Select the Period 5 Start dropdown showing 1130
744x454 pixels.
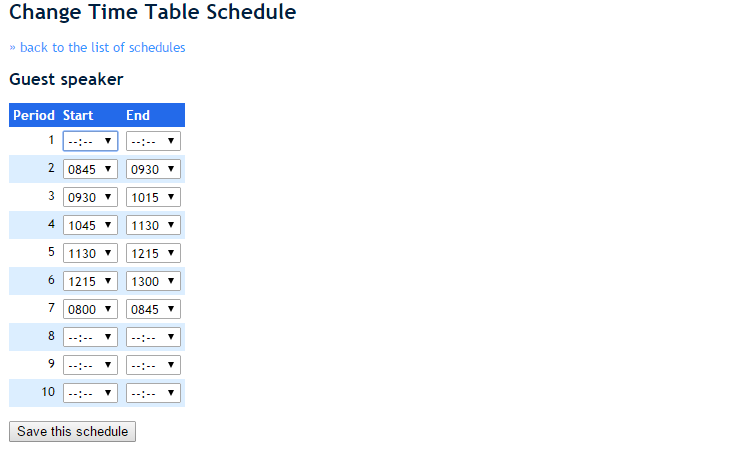pos(90,253)
